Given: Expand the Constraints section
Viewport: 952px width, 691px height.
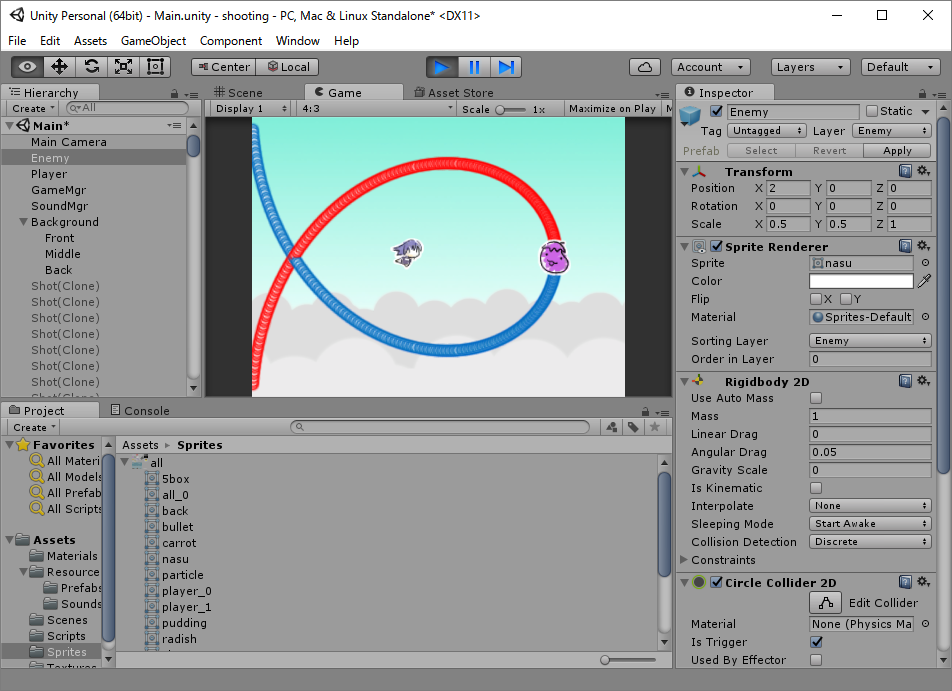Looking at the screenshot, I should [684, 559].
